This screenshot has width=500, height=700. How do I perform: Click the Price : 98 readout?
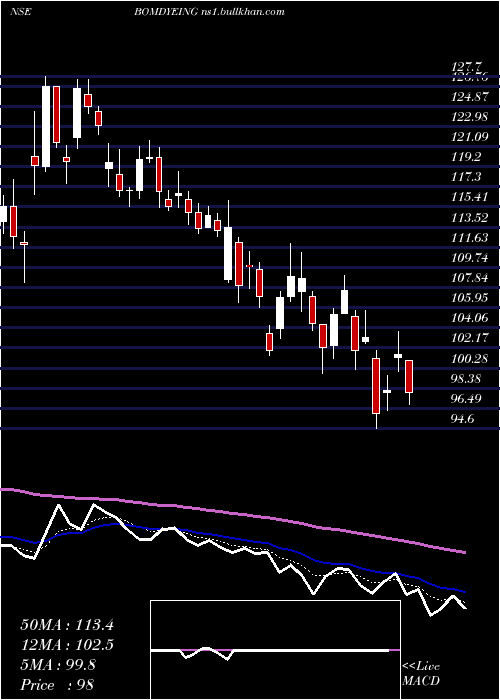pos(57,685)
